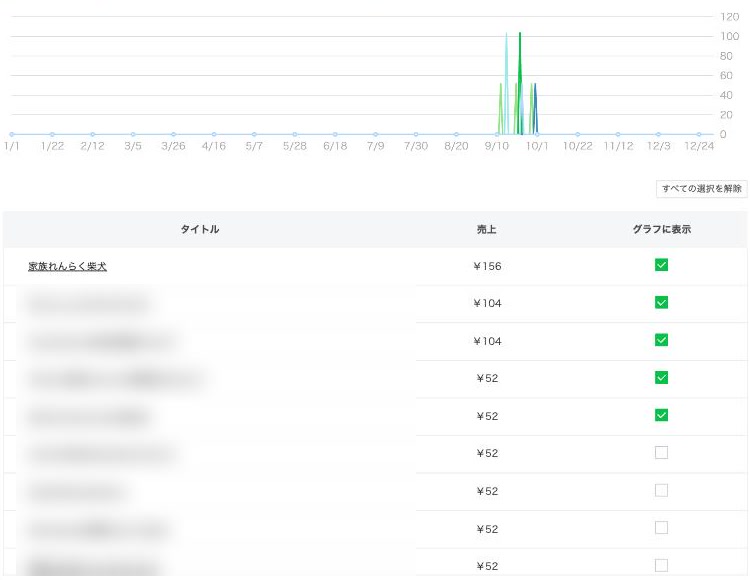This screenshot has width=750, height=580.
Task: Uncheck graph display for the lower ¥104 row
Action: 661,340
